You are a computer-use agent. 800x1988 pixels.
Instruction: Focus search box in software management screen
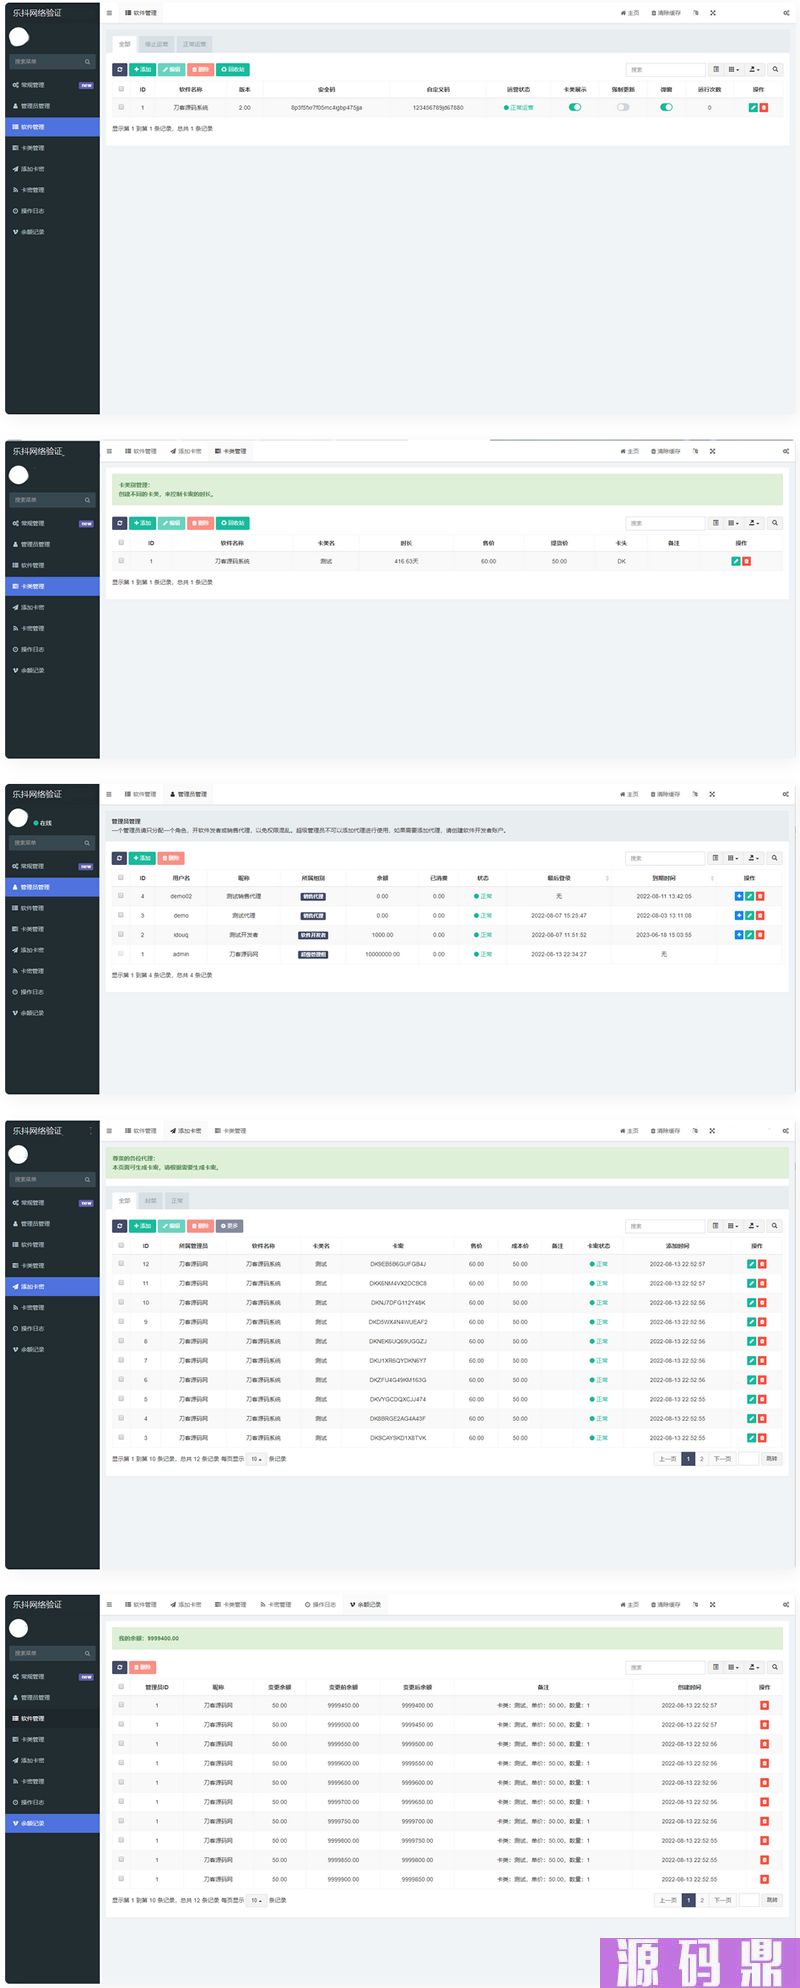(x=666, y=70)
